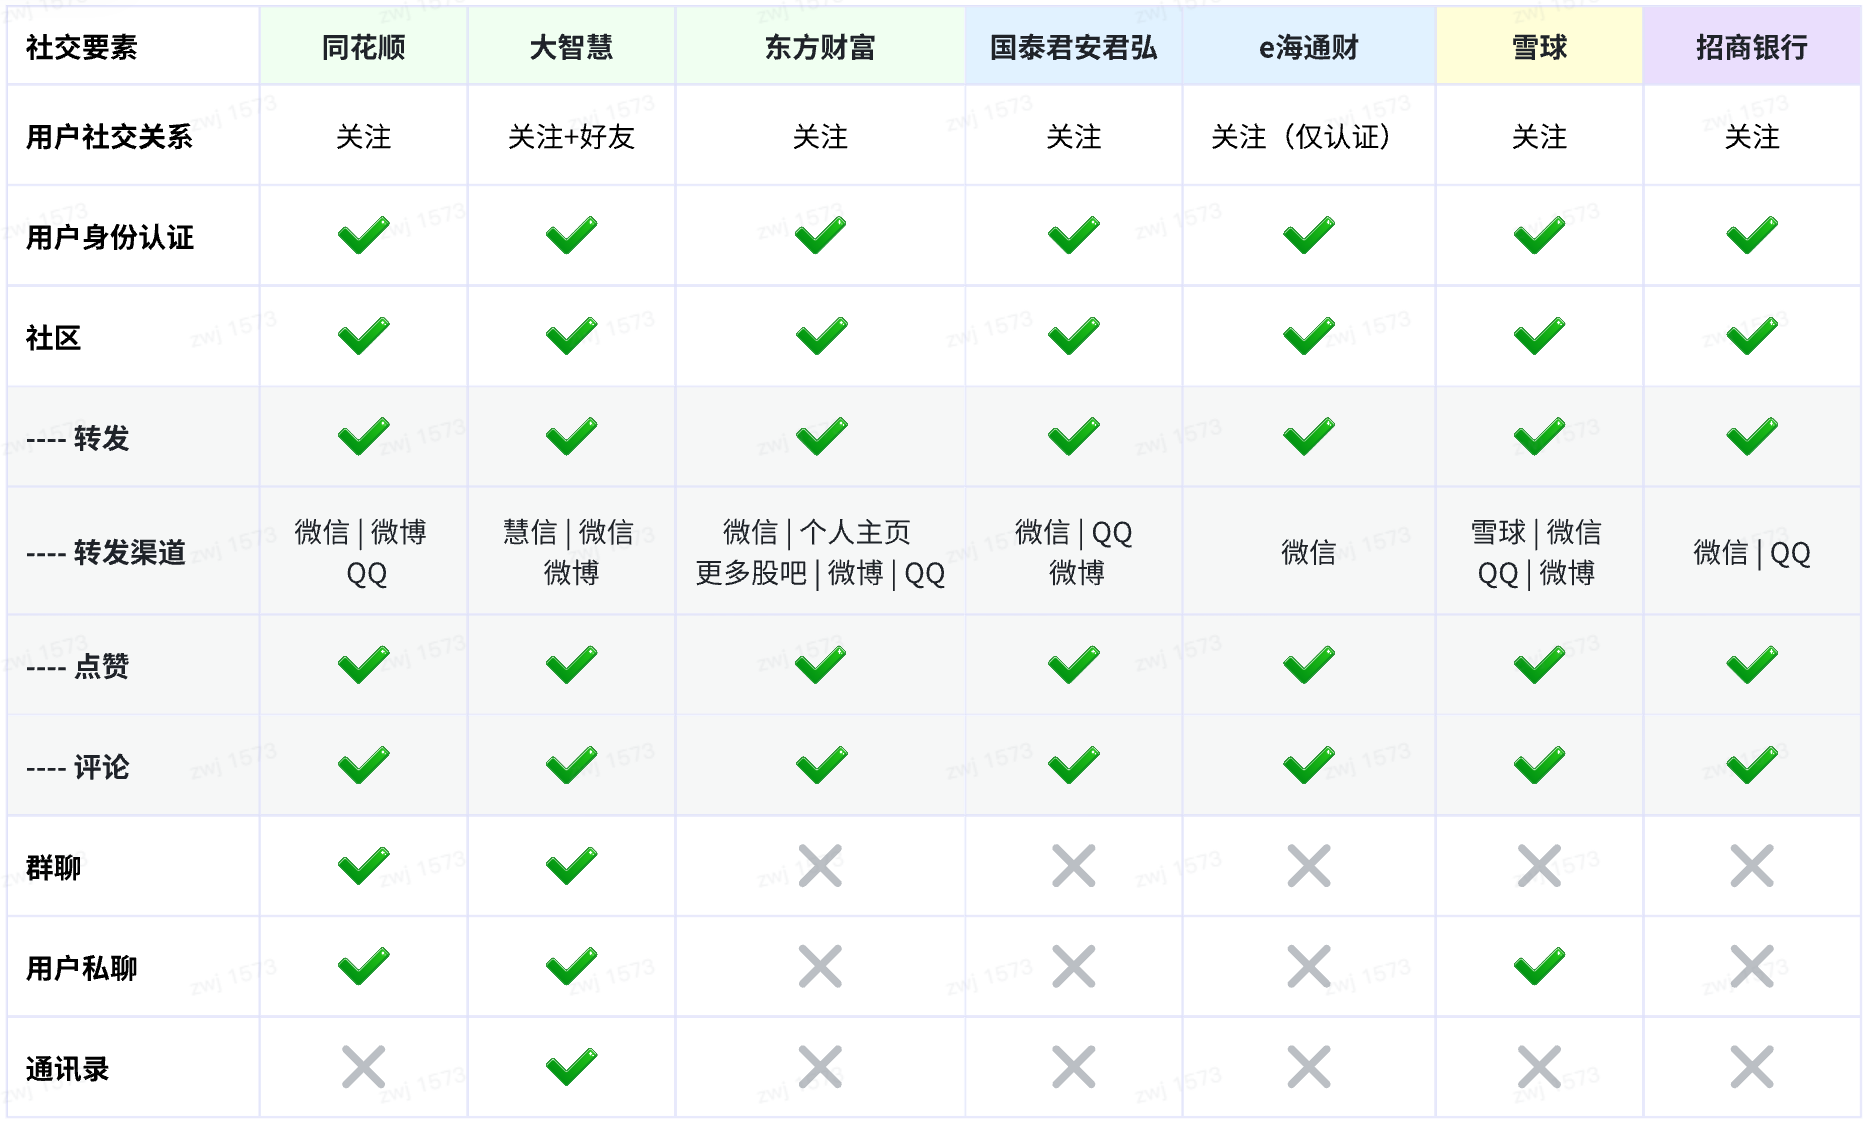Click the 国泰君安君弘 header cell

point(1073,47)
